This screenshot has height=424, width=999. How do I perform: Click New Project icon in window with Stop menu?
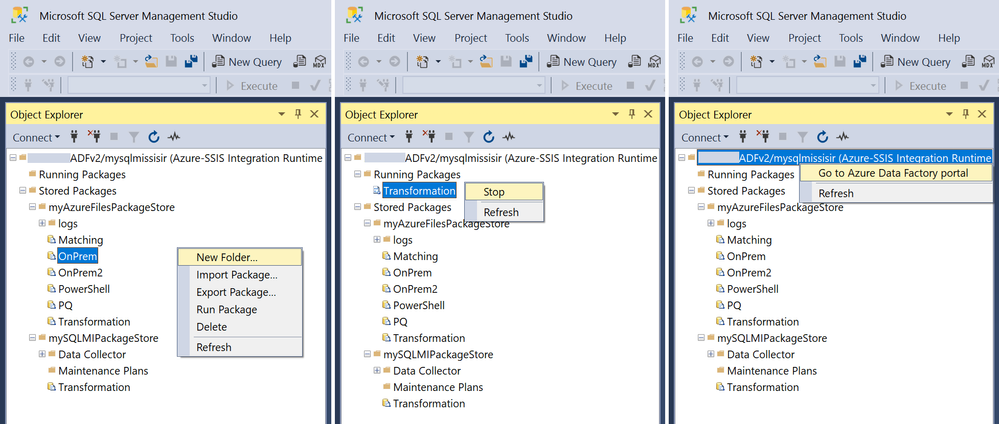point(422,62)
